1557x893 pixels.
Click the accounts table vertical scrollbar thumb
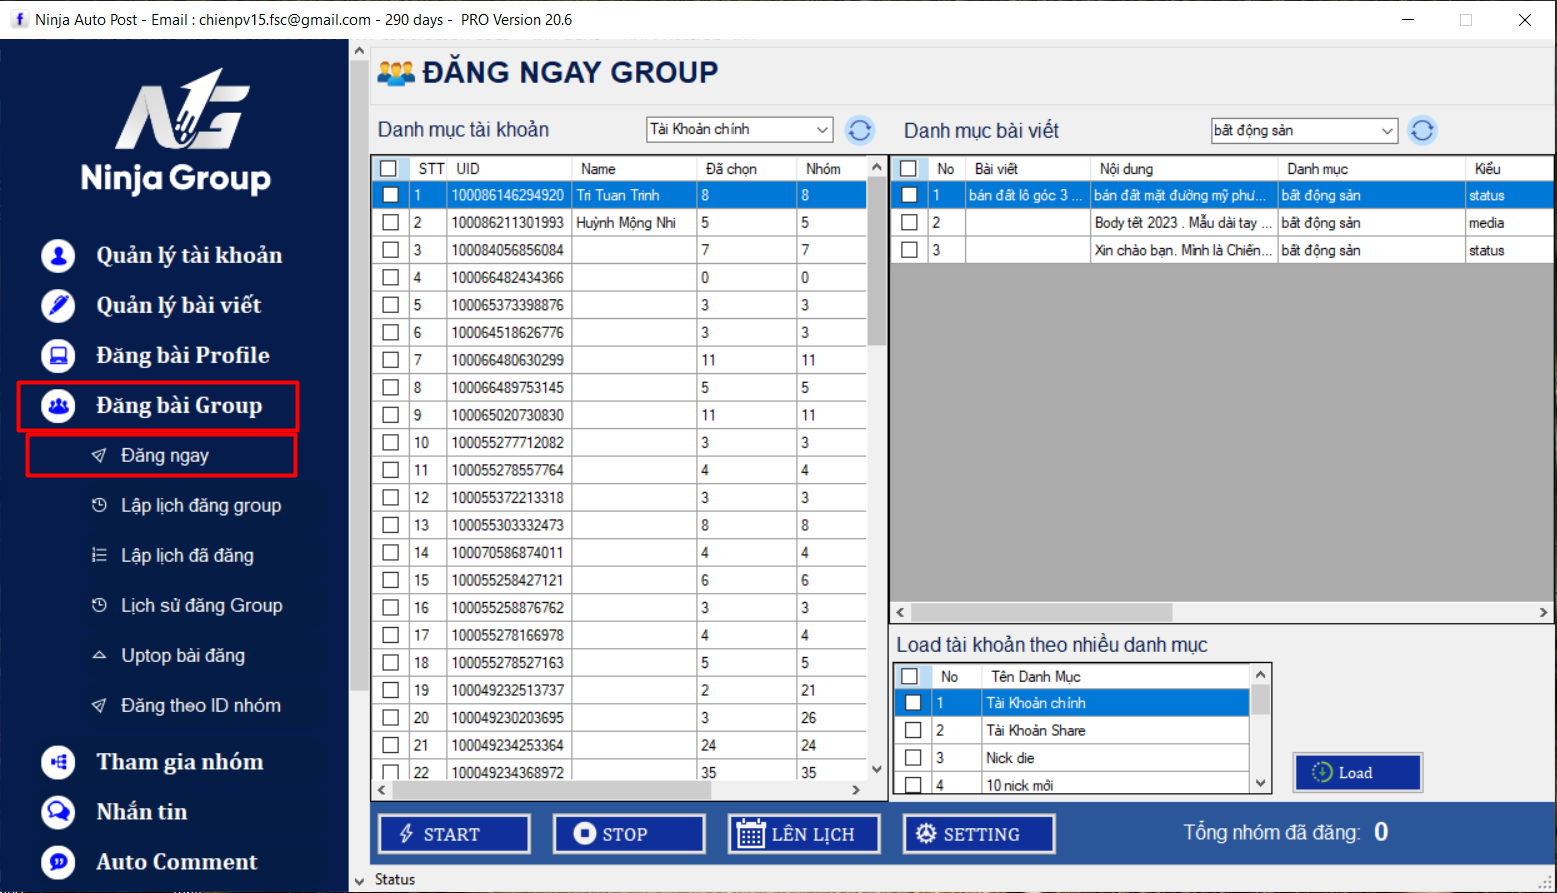click(x=877, y=262)
